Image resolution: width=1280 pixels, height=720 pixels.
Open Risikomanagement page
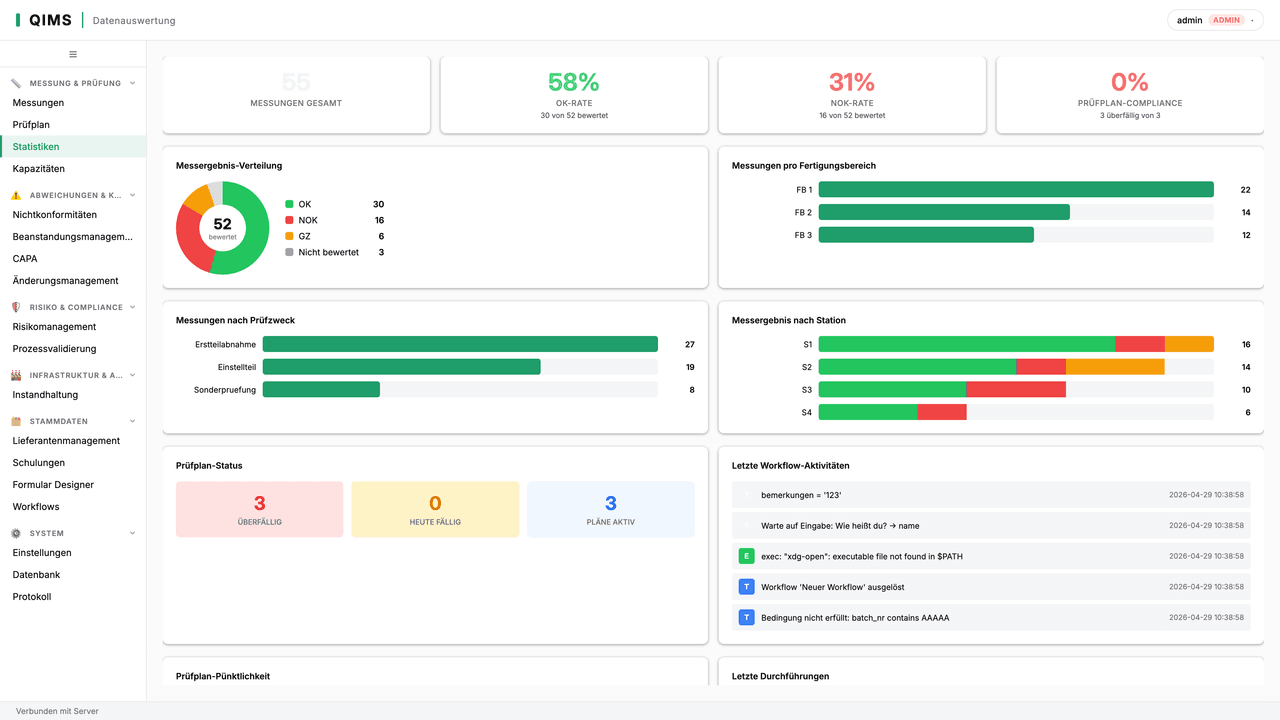coord(73,327)
